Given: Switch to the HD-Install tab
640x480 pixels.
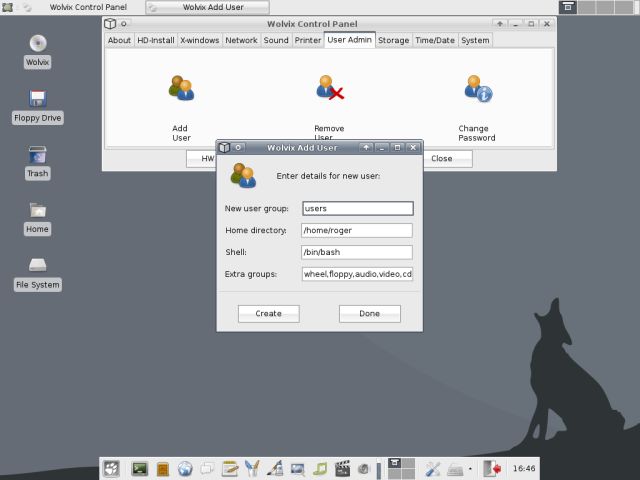Looking at the screenshot, I should click(x=156, y=40).
